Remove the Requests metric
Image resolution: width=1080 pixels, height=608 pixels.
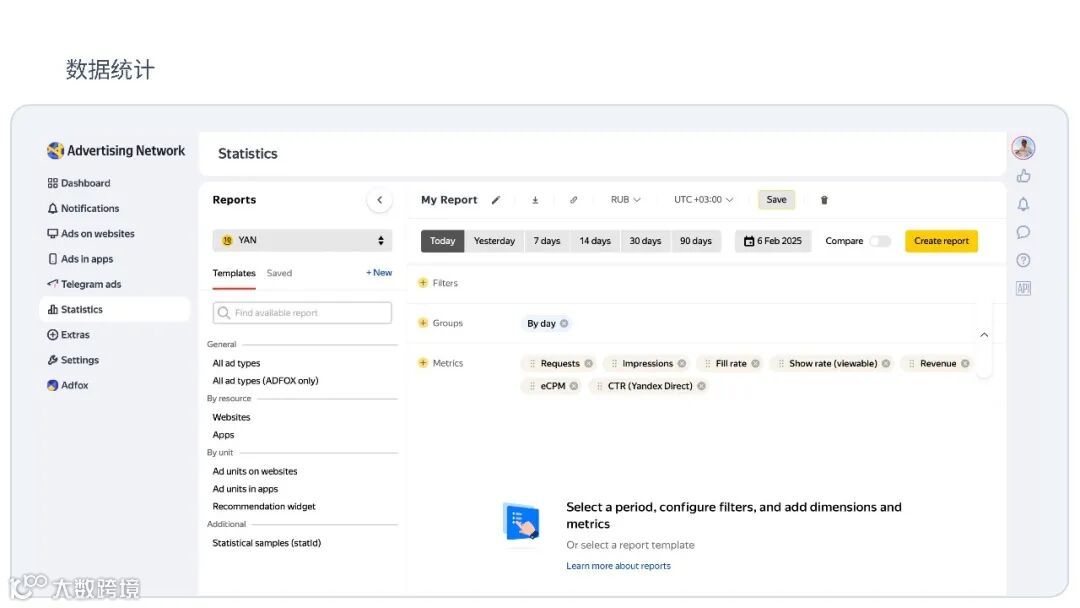click(589, 364)
